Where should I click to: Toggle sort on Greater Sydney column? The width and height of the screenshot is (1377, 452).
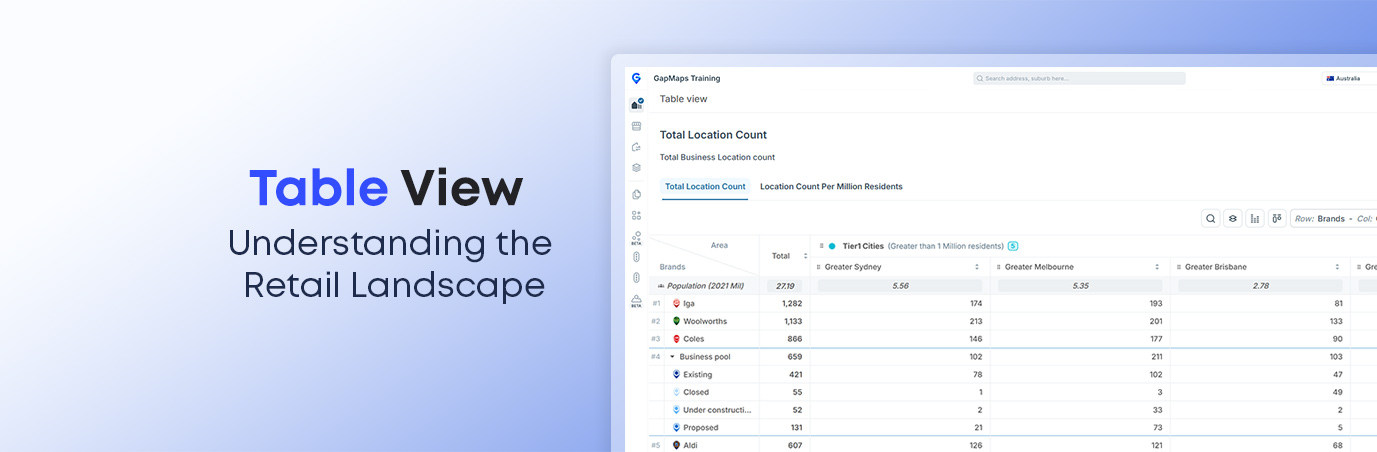(976, 267)
